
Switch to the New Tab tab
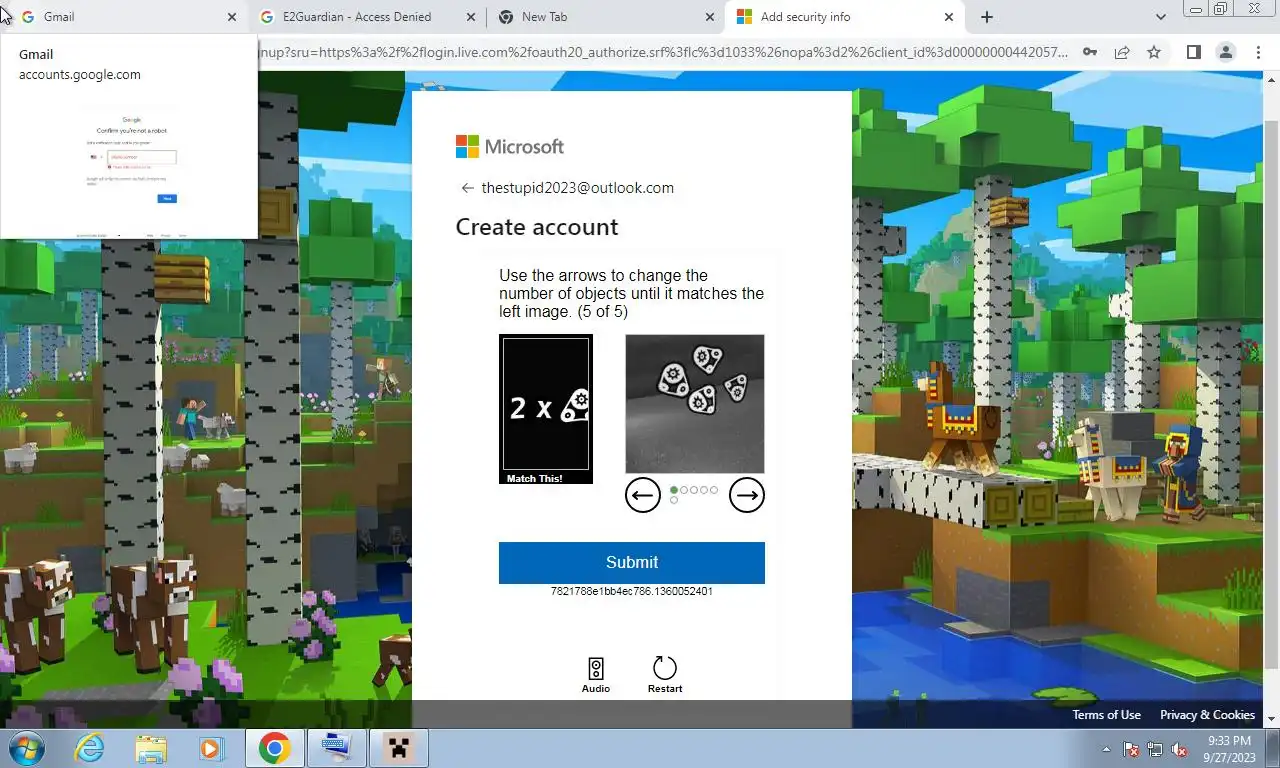[606, 17]
